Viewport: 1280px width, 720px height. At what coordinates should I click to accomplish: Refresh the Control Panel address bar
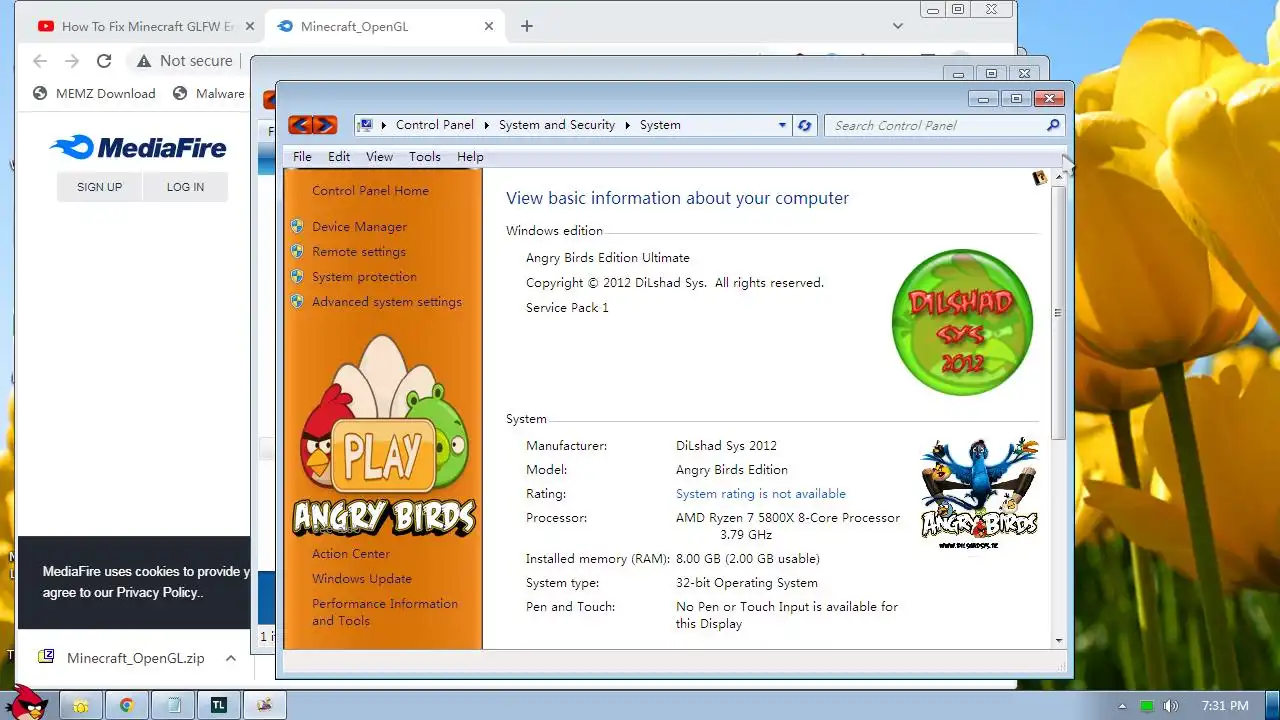coord(805,125)
